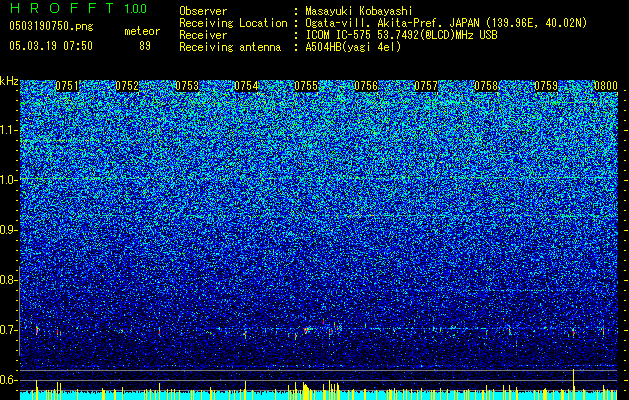629x400 pixels.
Task: Select the antenna value A504HB(yagi 4el)
Action: click(x=353, y=47)
